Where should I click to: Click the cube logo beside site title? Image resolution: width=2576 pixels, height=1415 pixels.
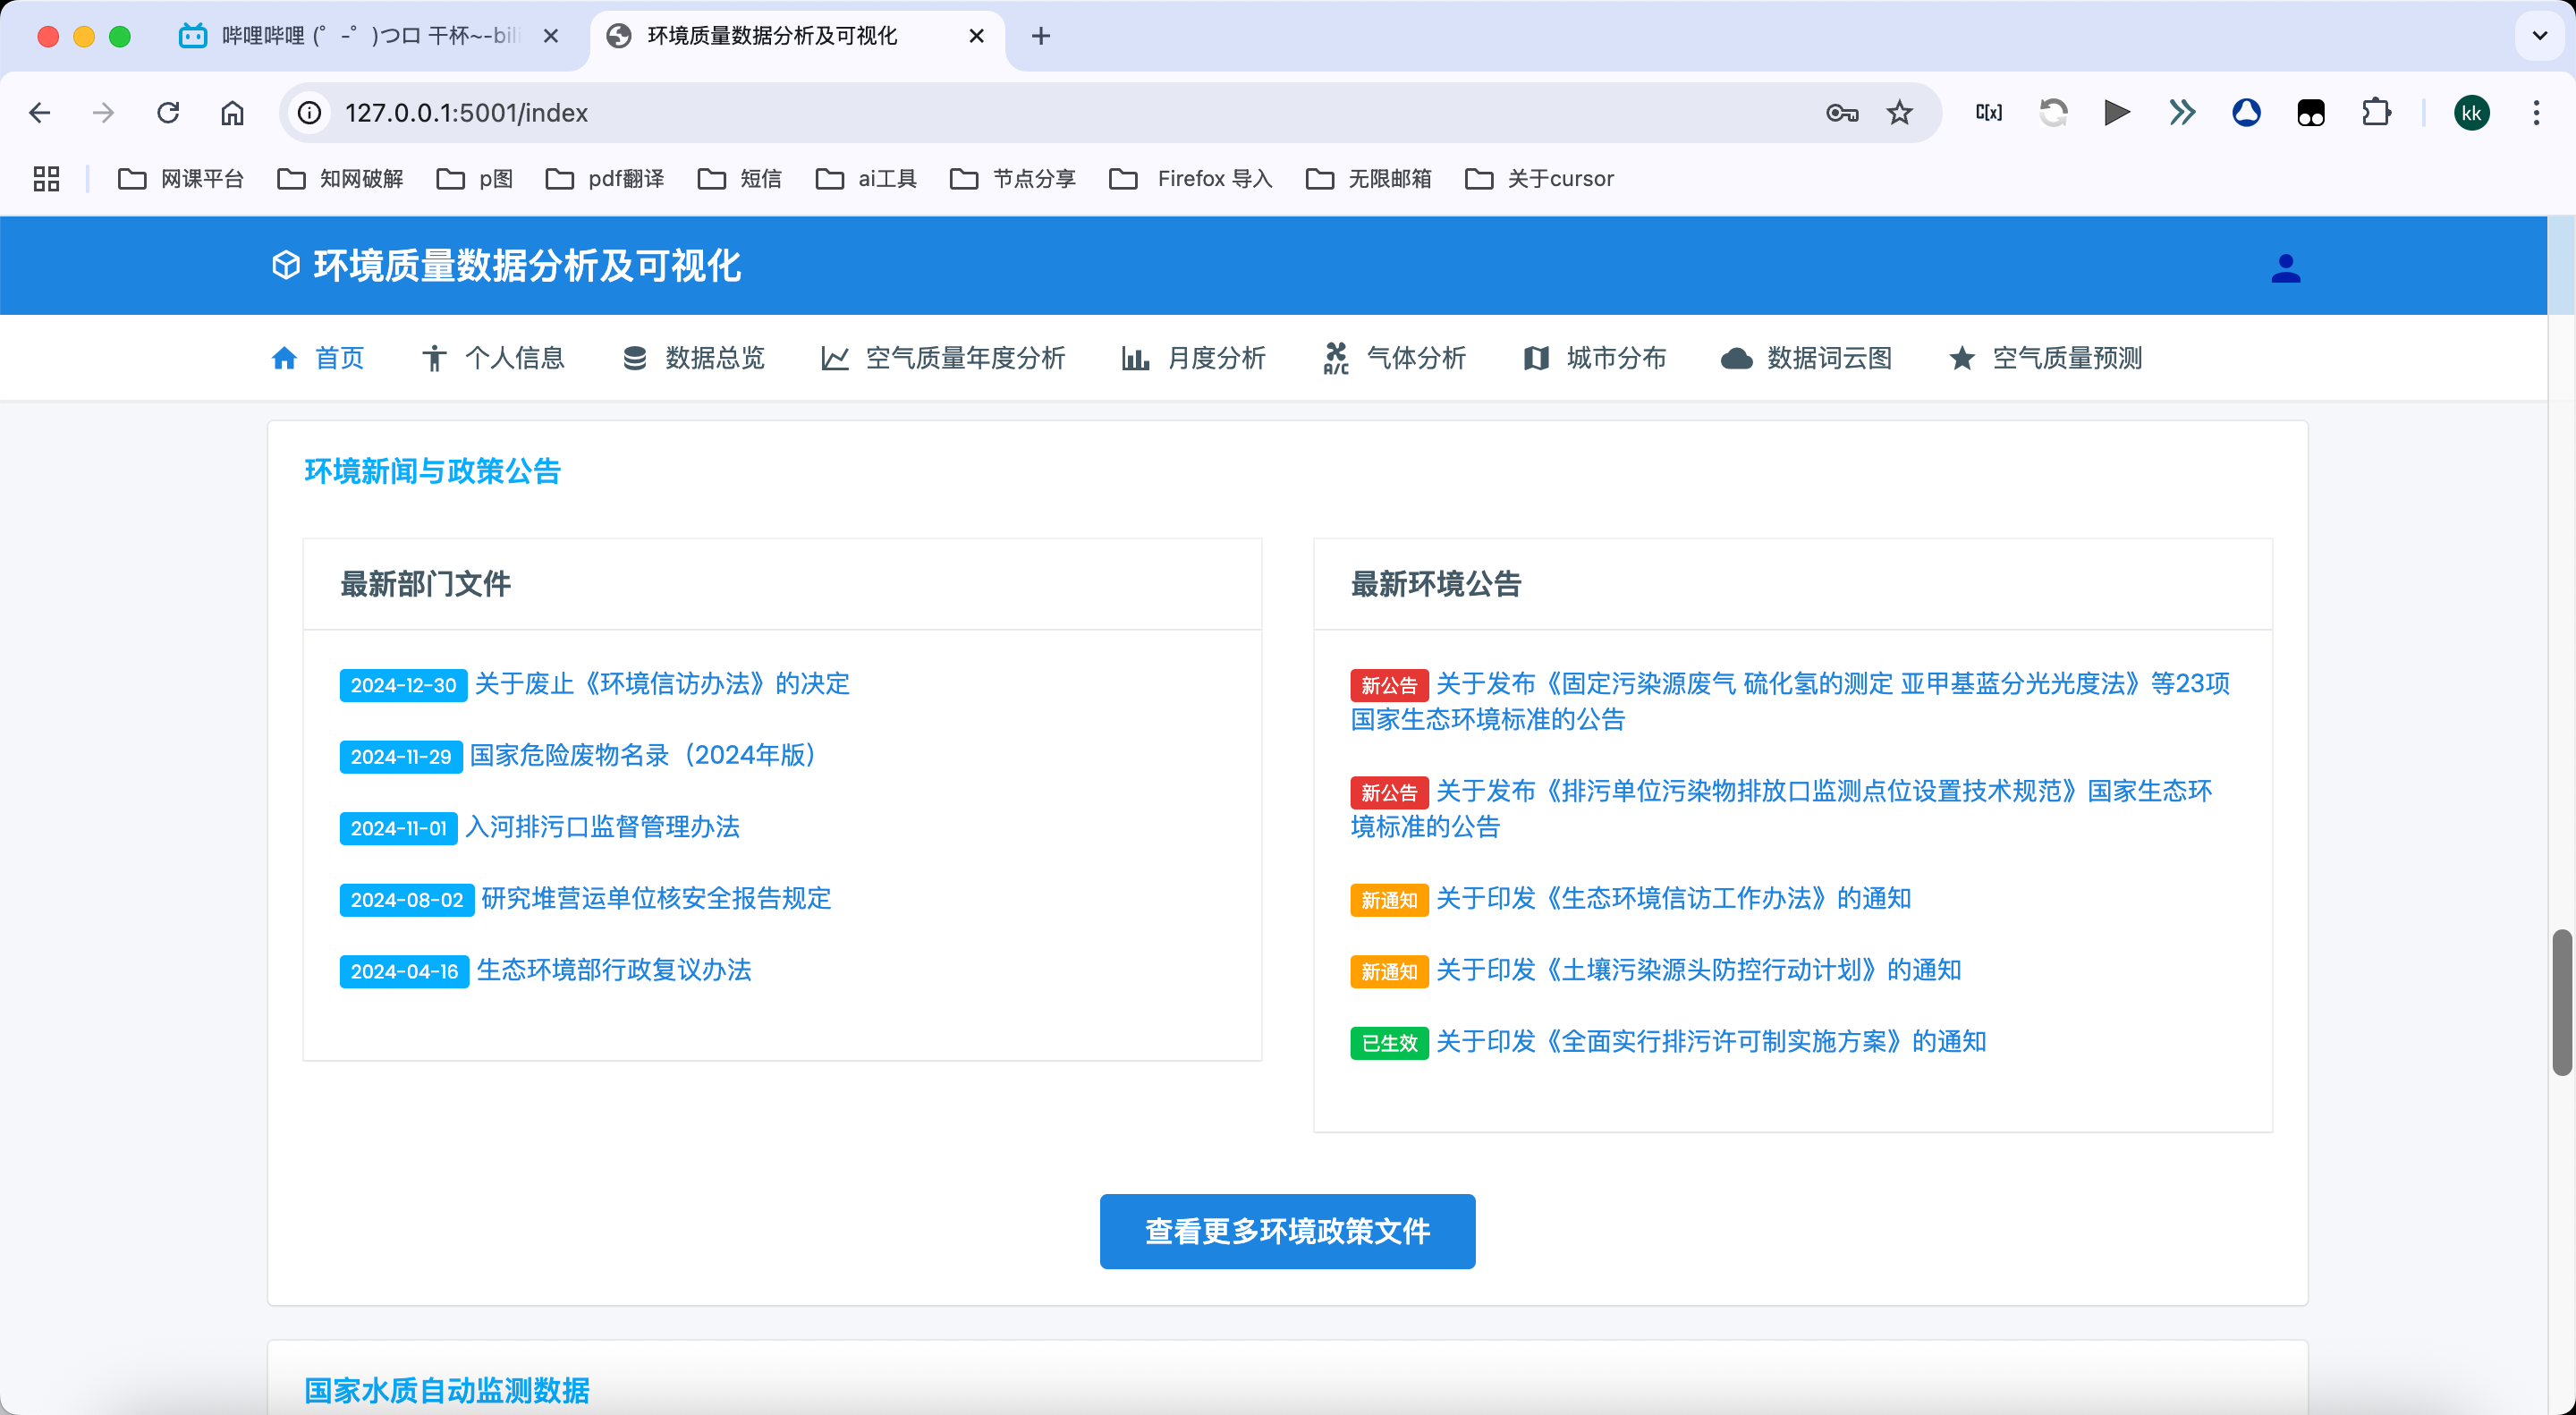286,266
